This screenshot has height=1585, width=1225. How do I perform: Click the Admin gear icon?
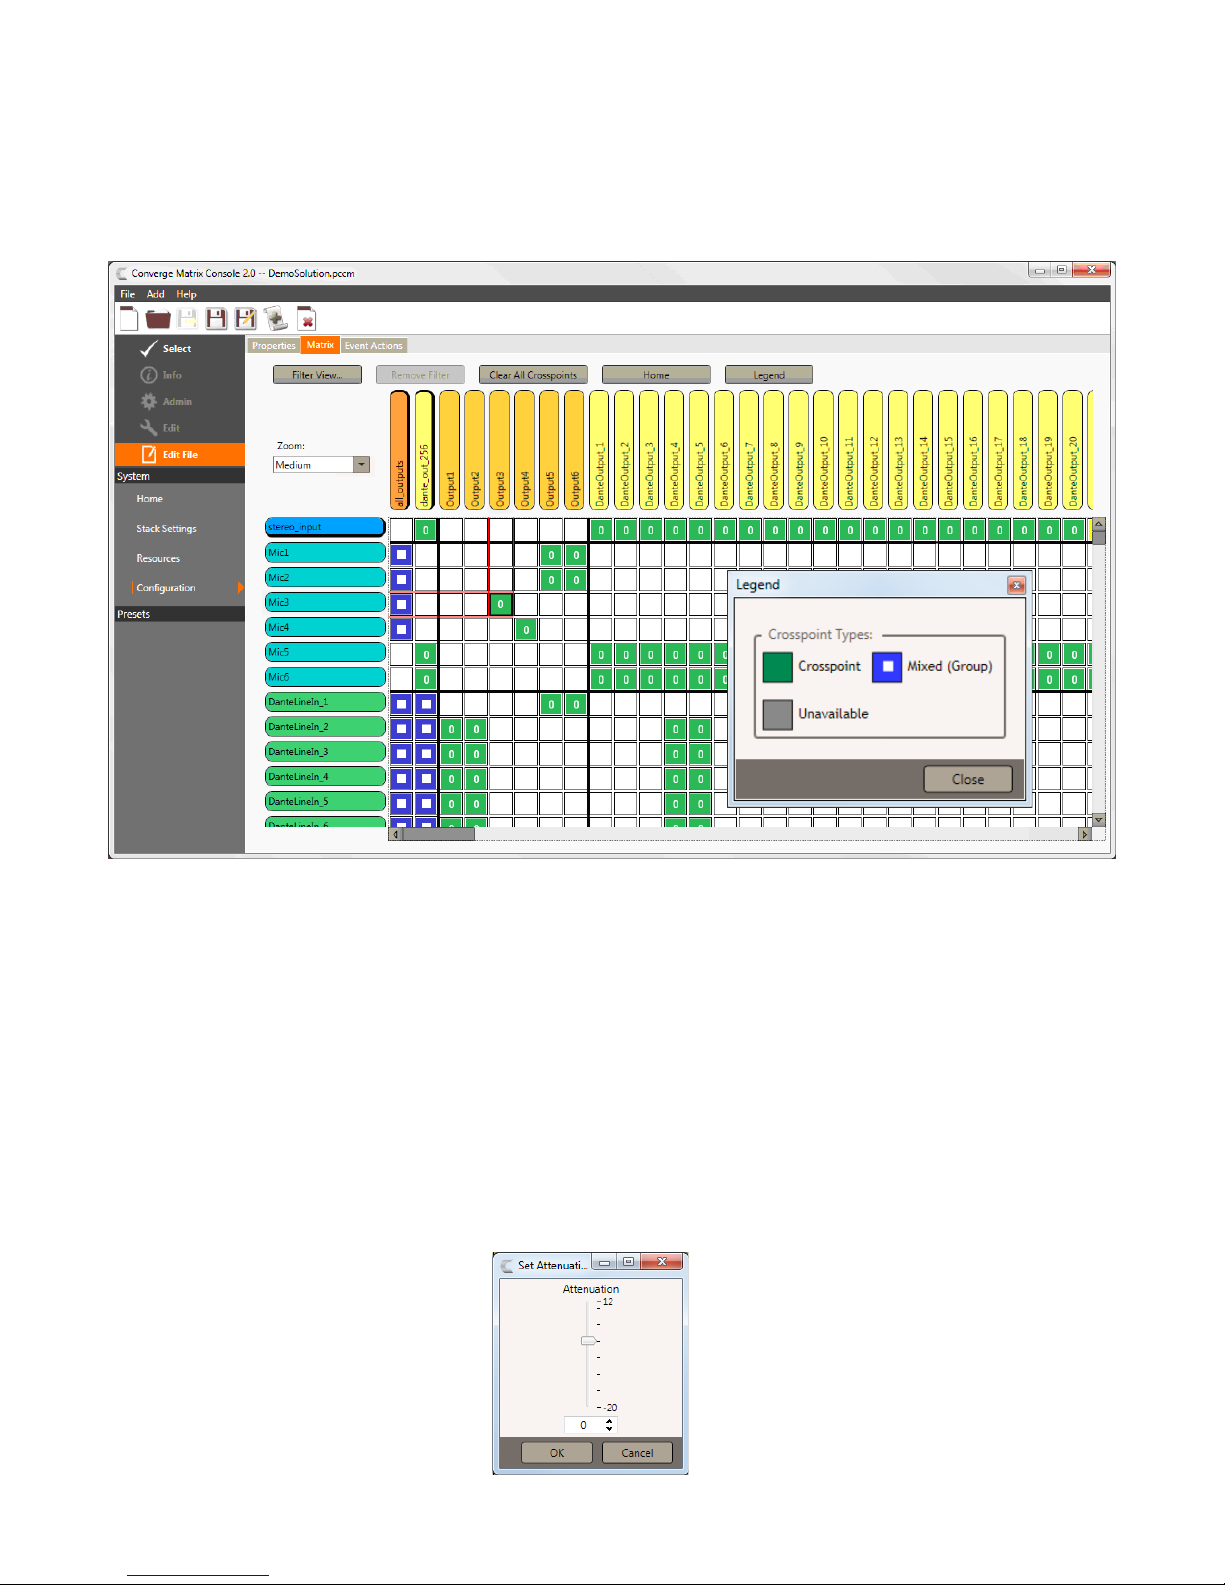point(149,401)
